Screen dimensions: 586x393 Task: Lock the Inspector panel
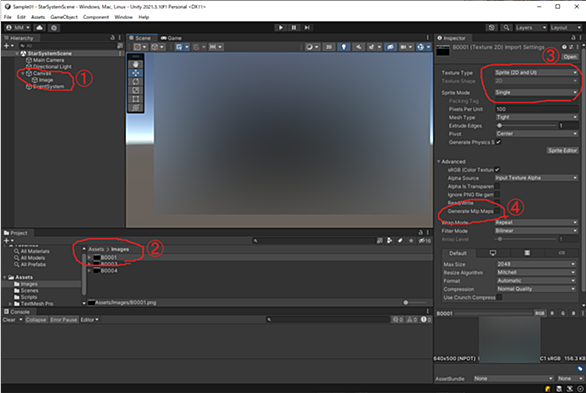[573, 38]
